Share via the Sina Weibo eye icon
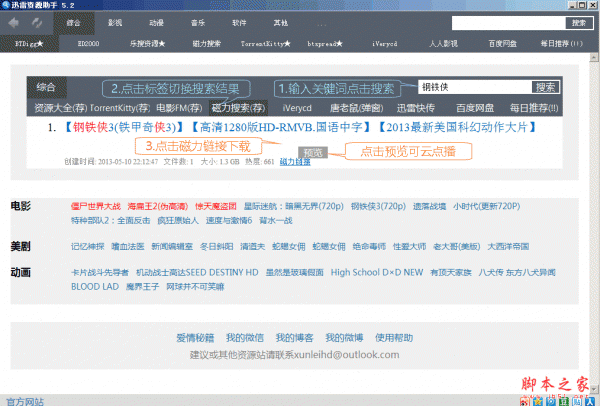600x406 pixels. (525, 402)
